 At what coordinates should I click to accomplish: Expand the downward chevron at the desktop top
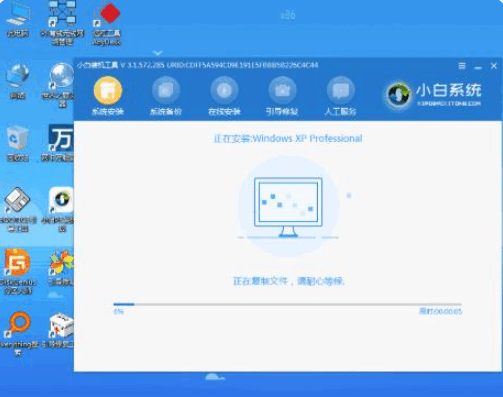(157, 53)
